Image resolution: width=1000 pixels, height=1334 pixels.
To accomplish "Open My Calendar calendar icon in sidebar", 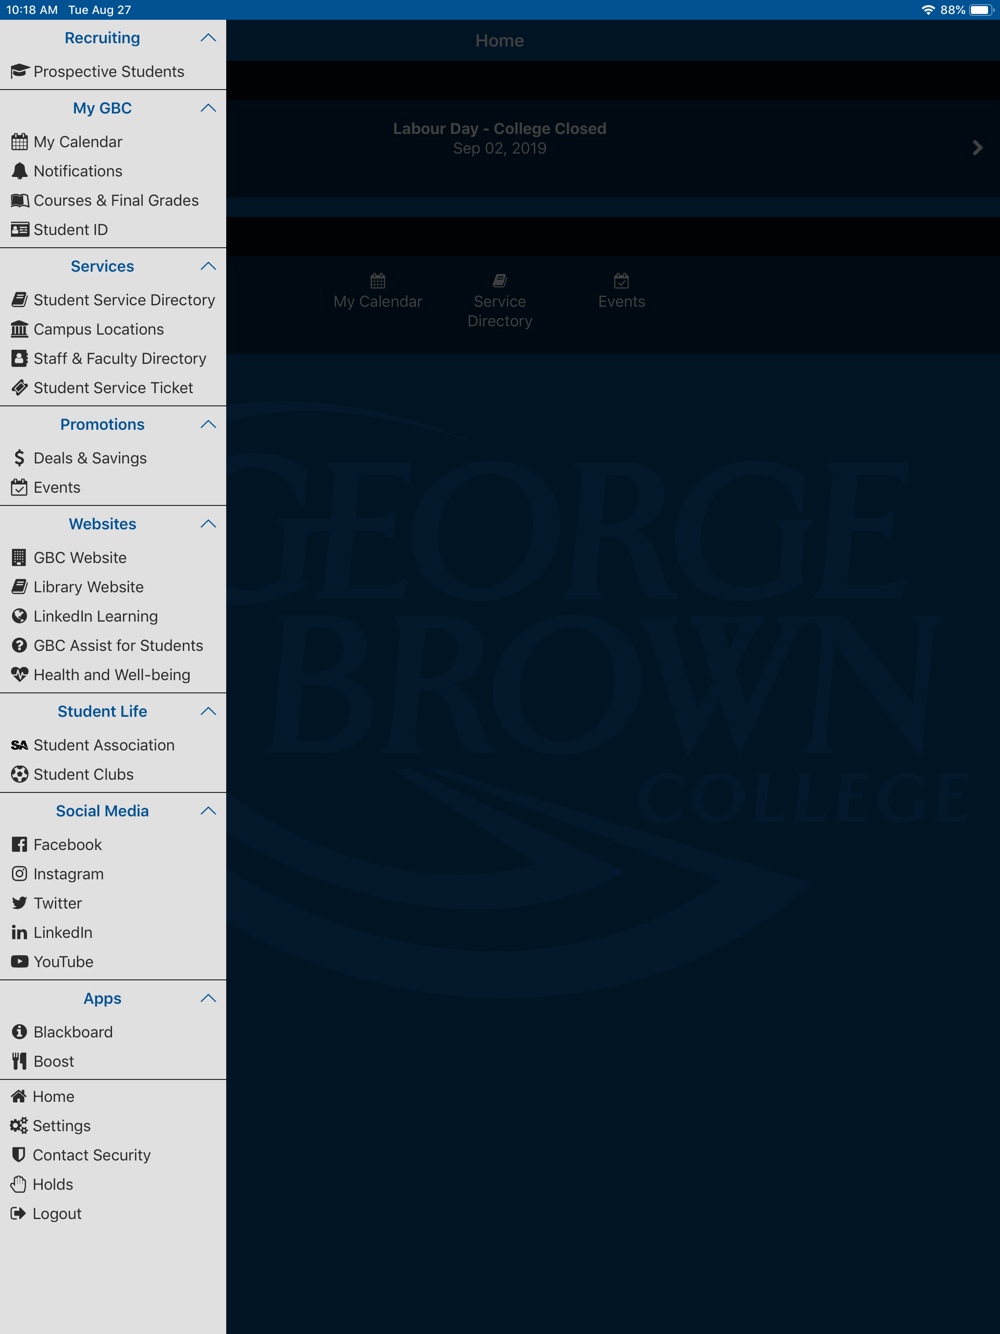I will [x=19, y=142].
